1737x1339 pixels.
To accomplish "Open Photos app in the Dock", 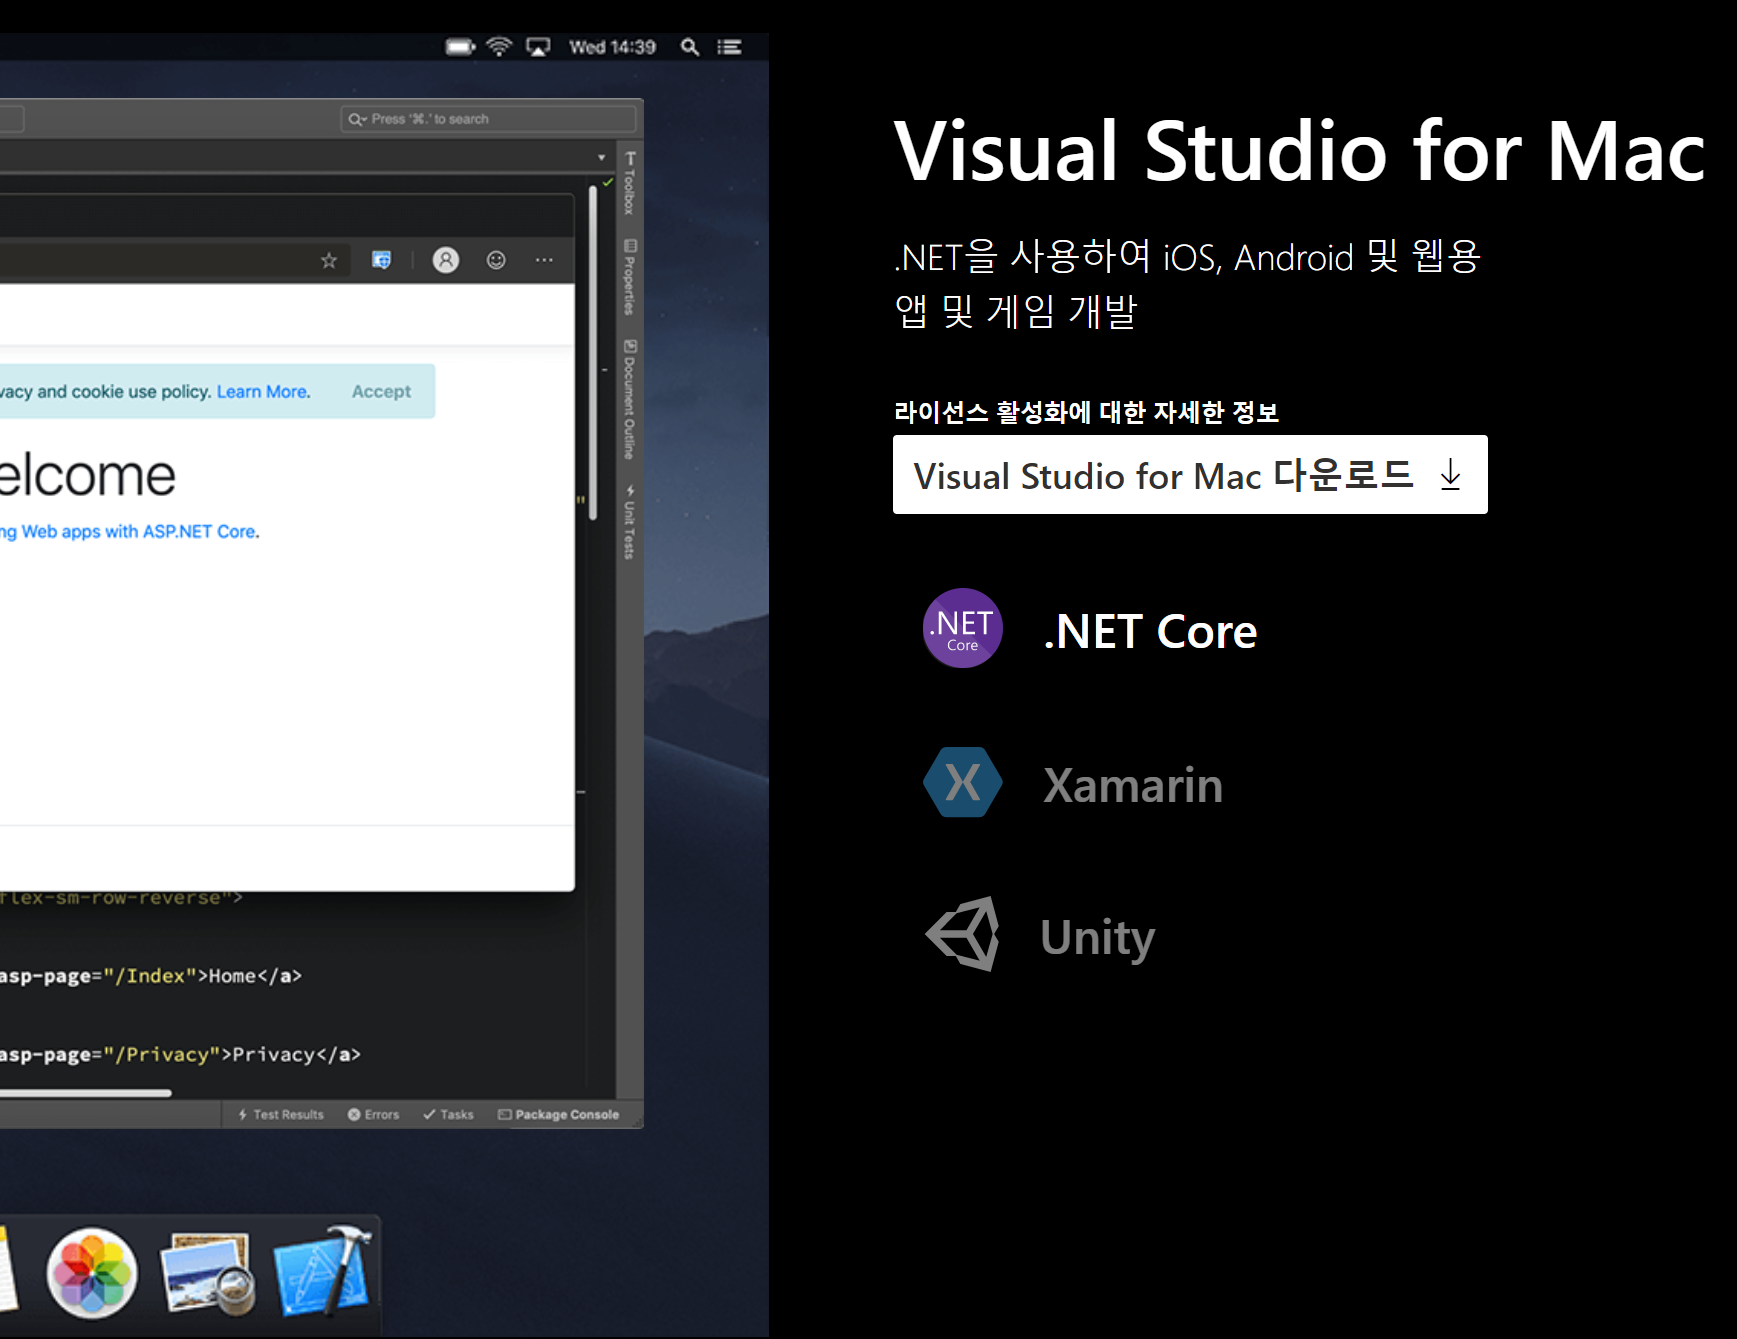I will [x=92, y=1273].
